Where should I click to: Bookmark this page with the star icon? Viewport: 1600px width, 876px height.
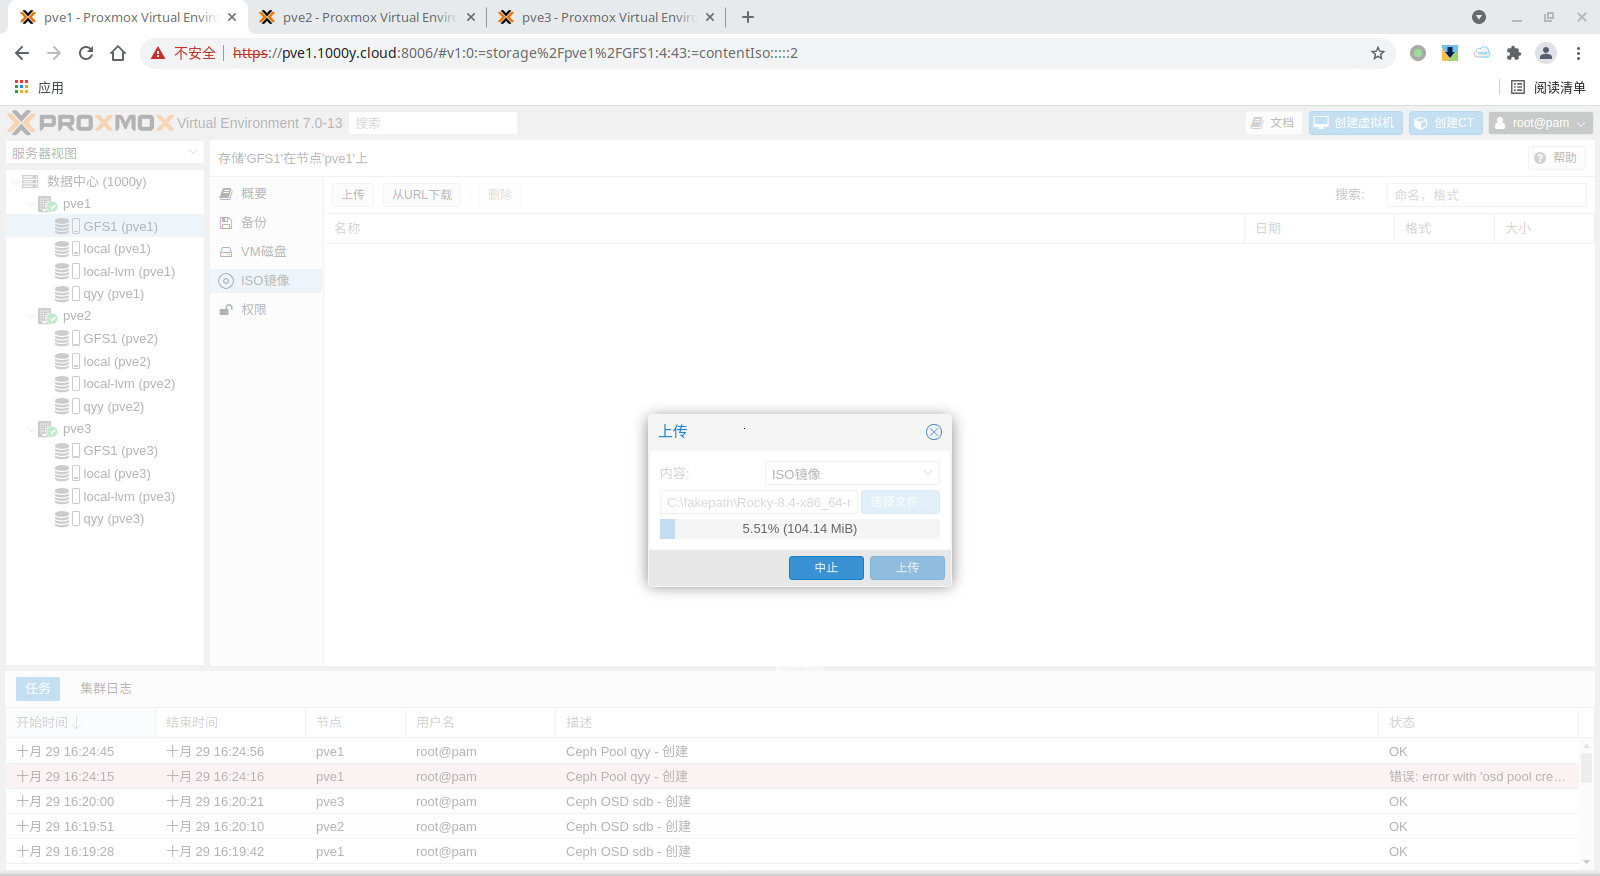click(1378, 53)
